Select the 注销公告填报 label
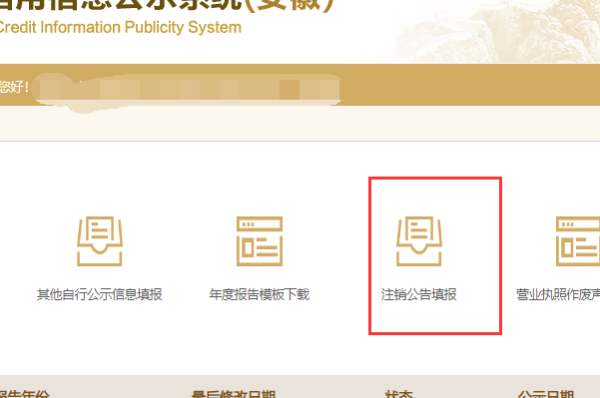This screenshot has height=398, width=600. pos(419,294)
